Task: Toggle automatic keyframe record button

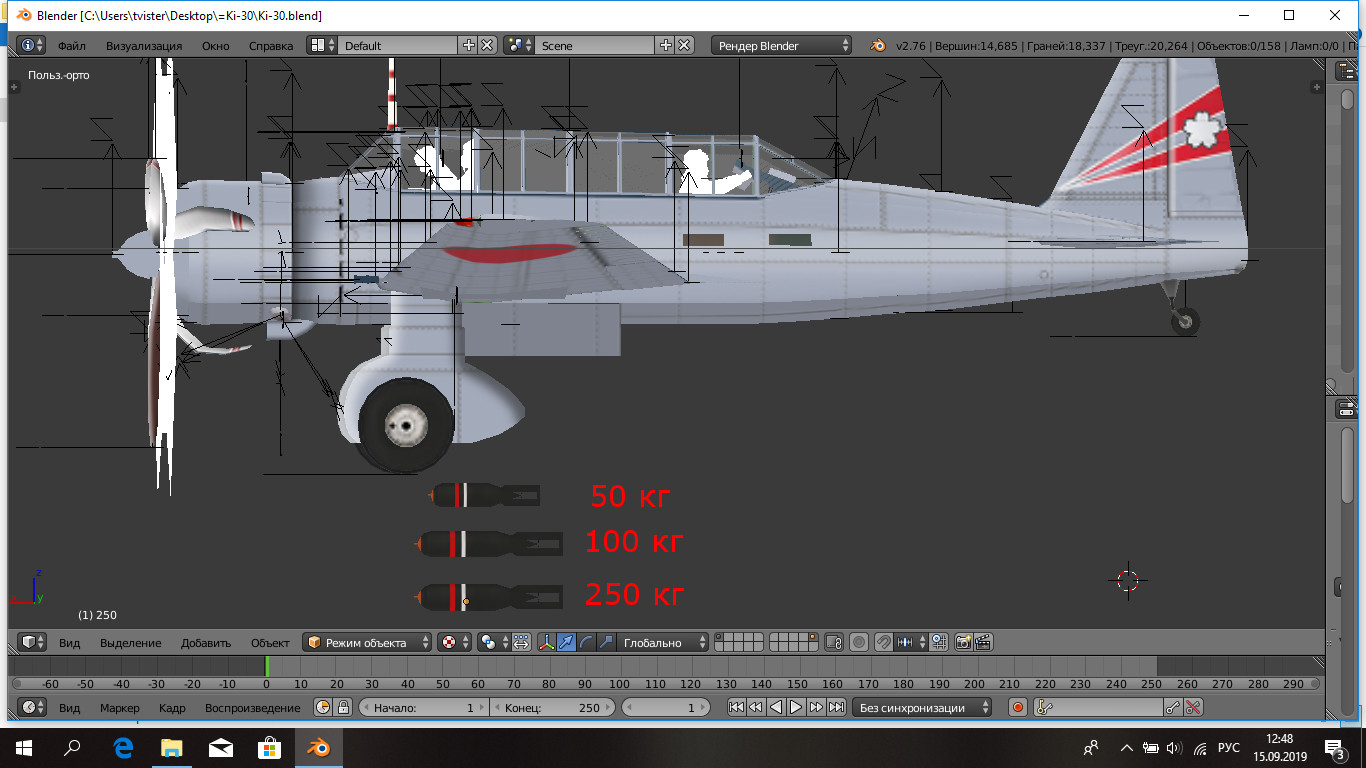Action: 1018,707
